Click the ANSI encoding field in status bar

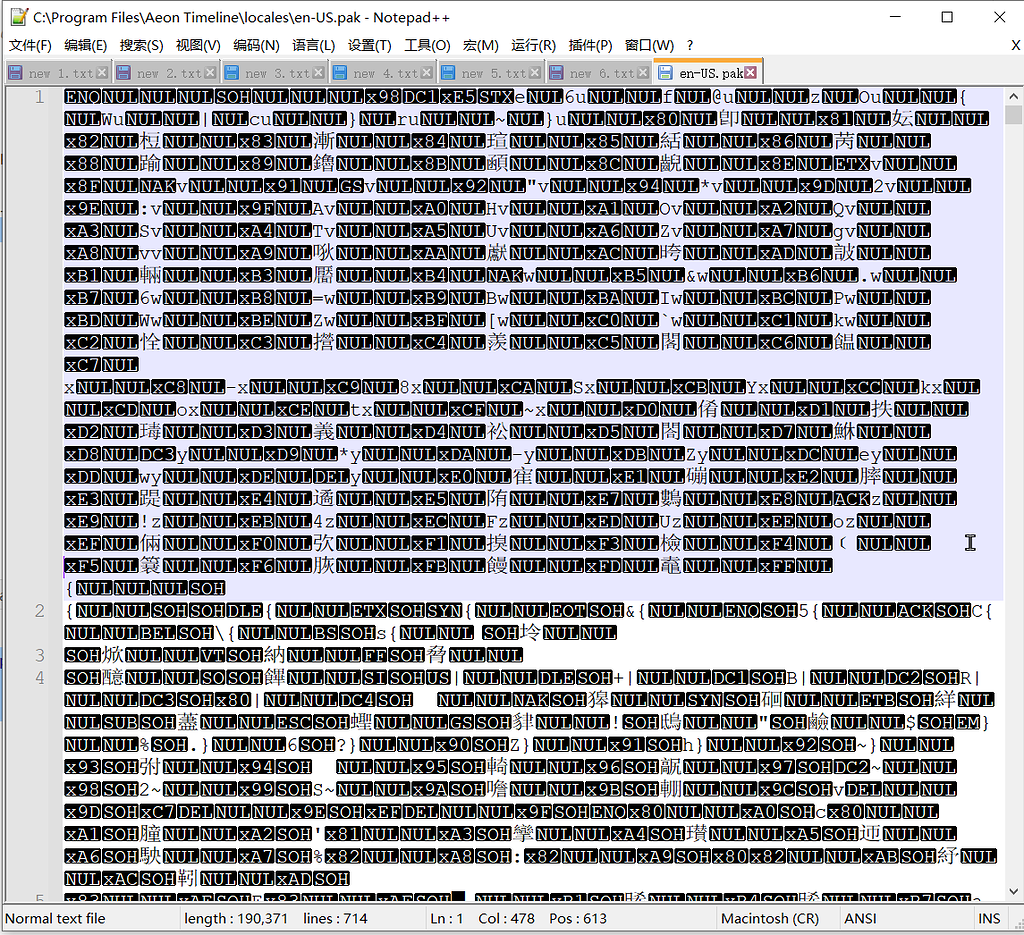[860, 918]
